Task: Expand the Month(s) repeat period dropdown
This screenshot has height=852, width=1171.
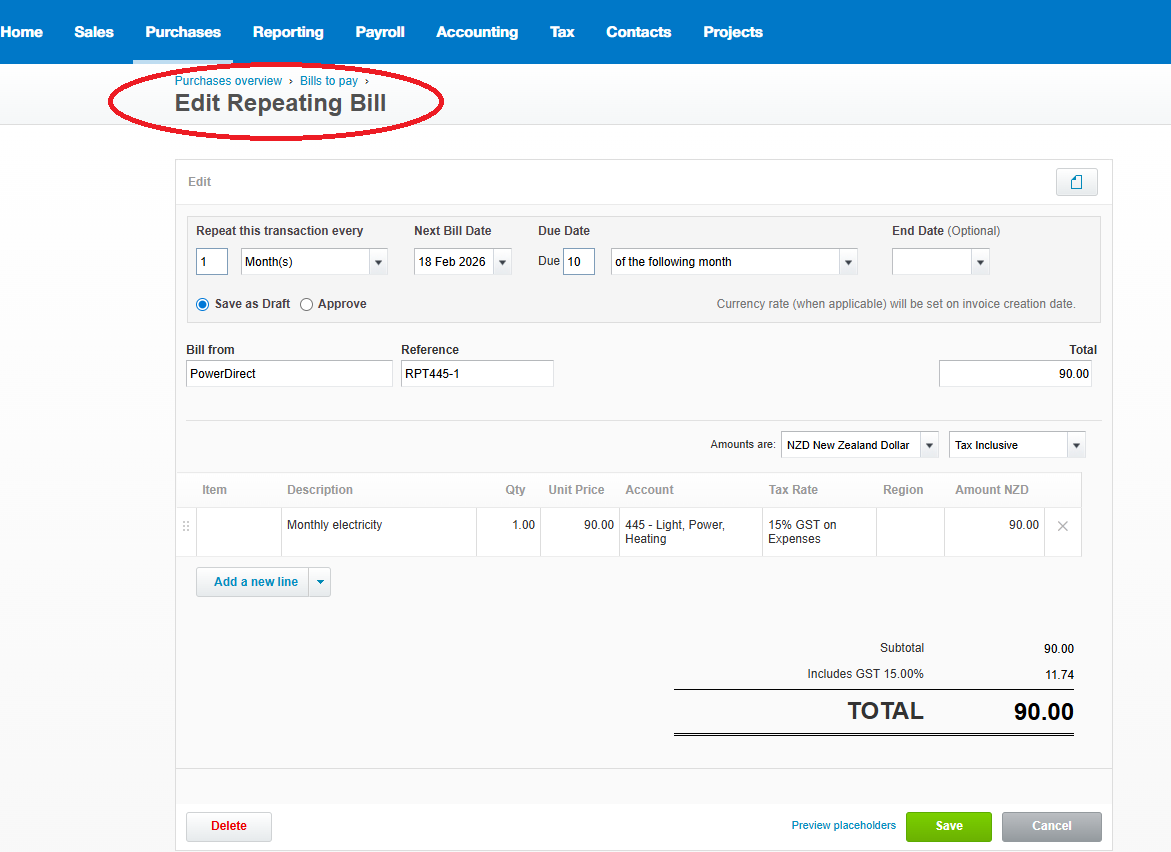Action: click(x=379, y=262)
